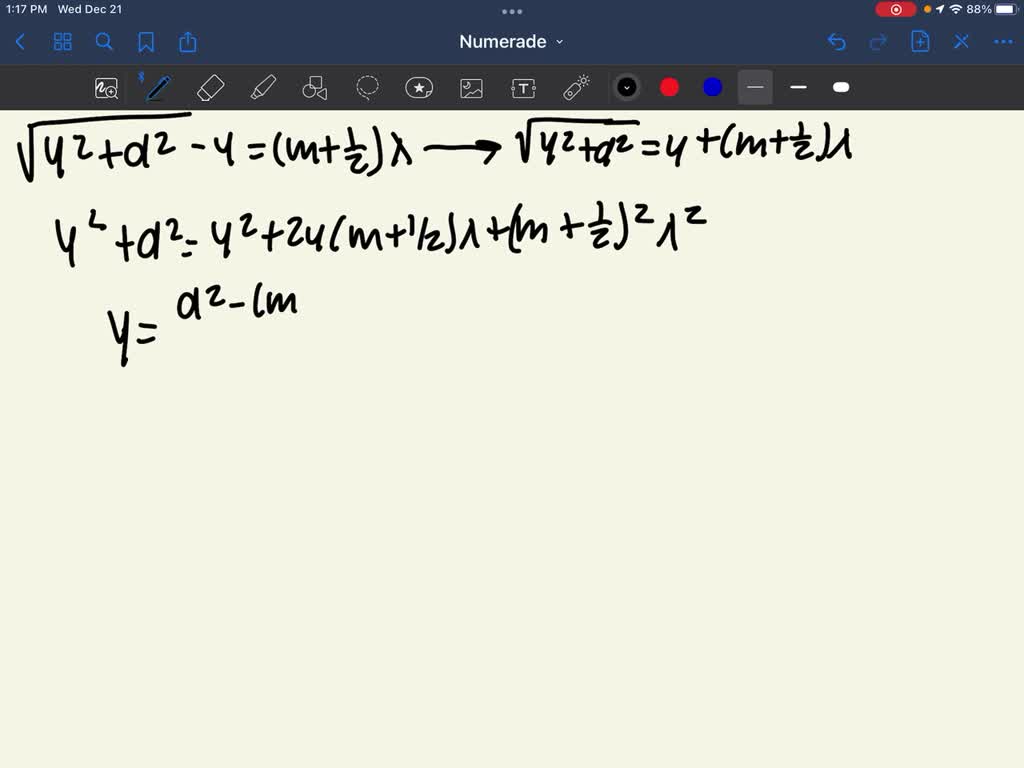The width and height of the screenshot is (1024, 768).
Task: Open the black color options chevron
Action: [x=627, y=87]
